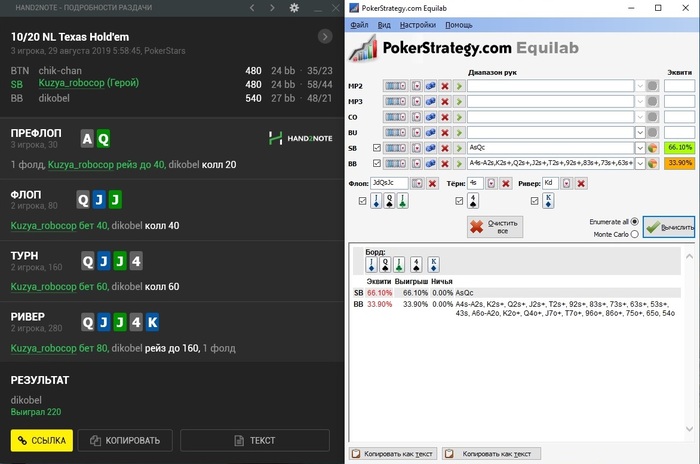This screenshot has width=700, height=464.
Task: Expand SB range dropdown
Action: coord(640,148)
